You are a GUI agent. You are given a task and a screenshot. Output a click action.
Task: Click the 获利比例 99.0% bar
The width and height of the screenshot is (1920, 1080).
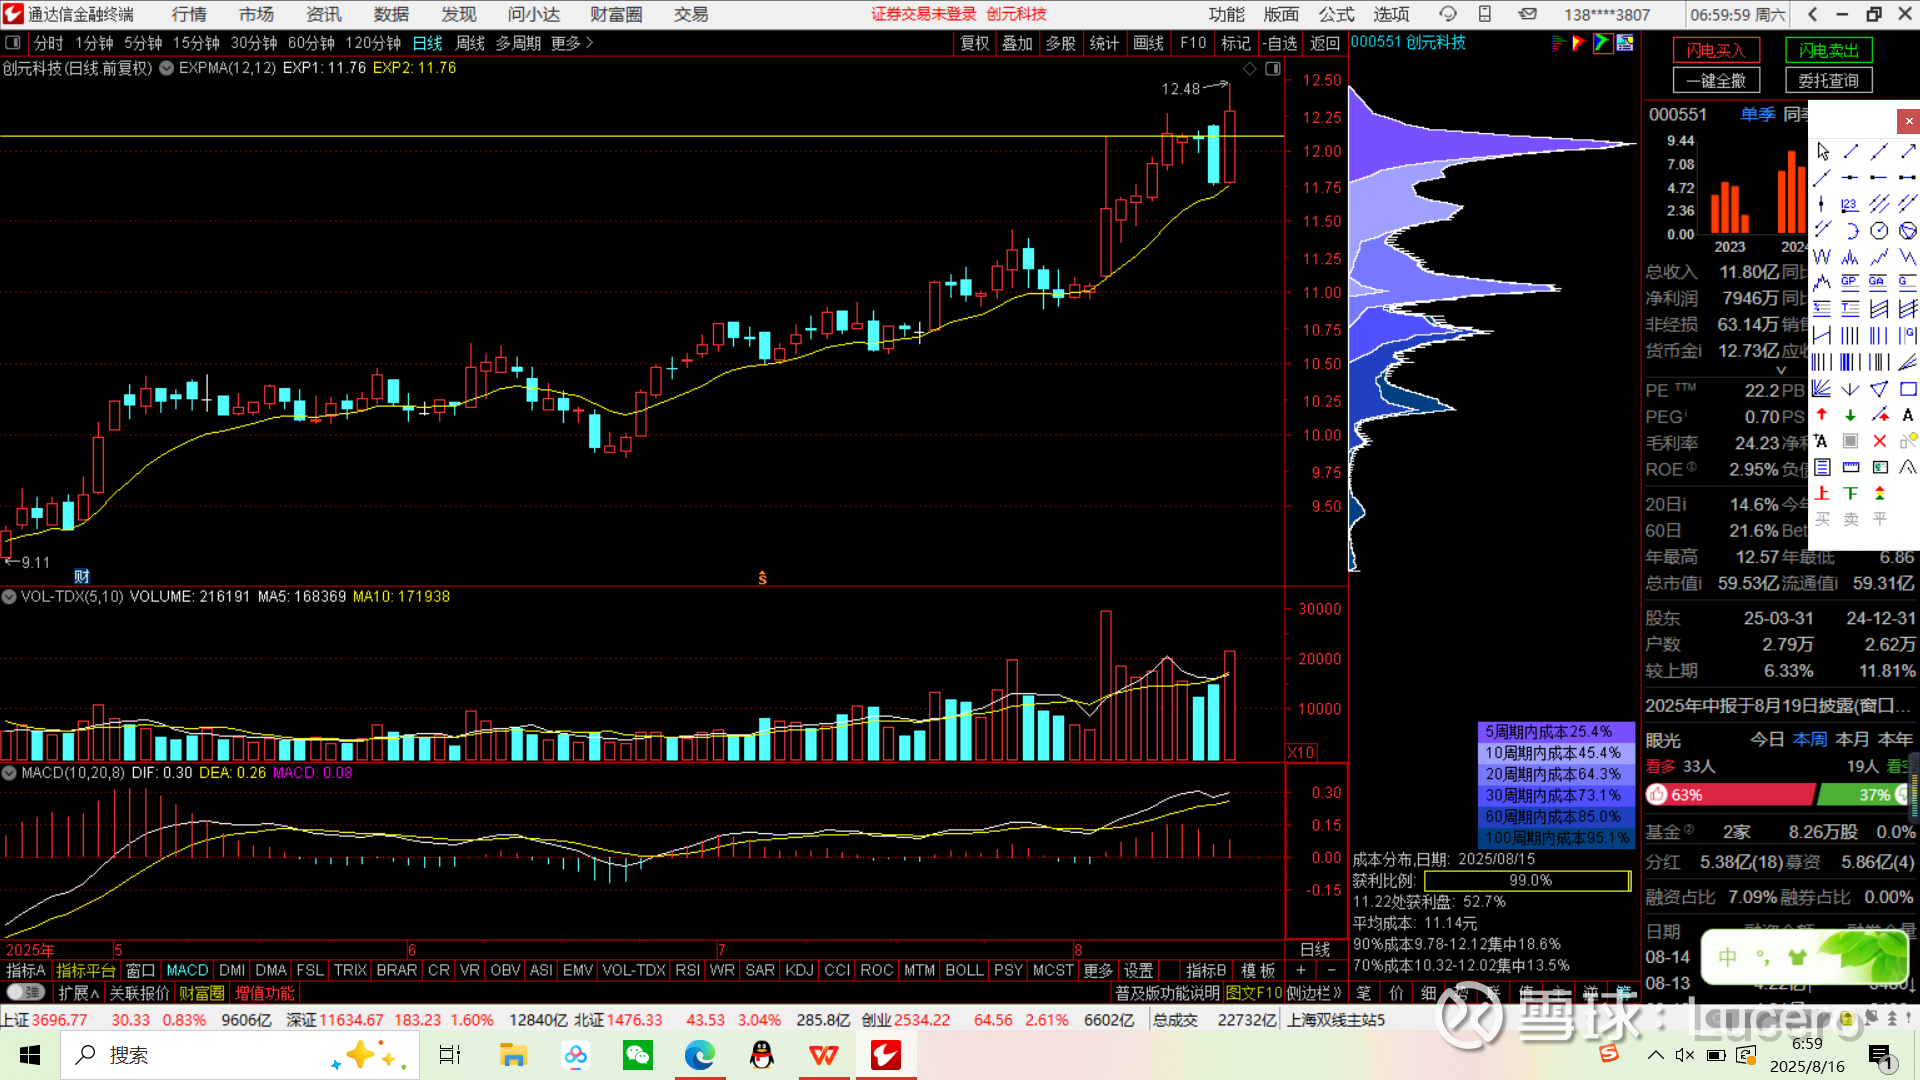pyautogui.click(x=1528, y=880)
